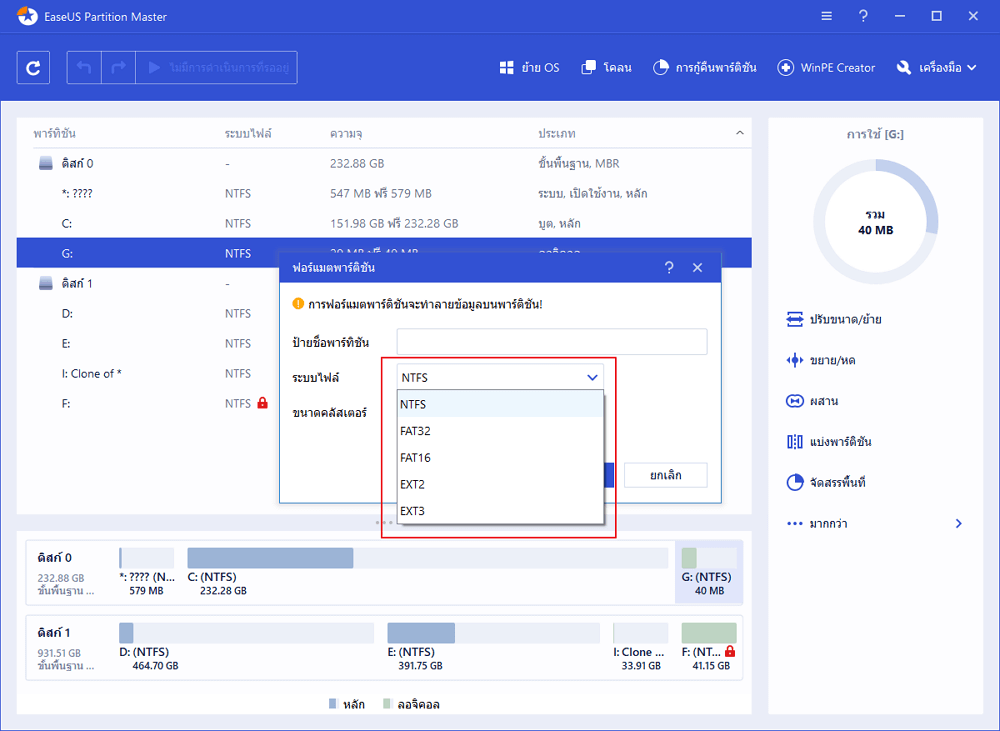Click the พาร์ทิชัน column header
1000x731 pixels.
(55, 133)
